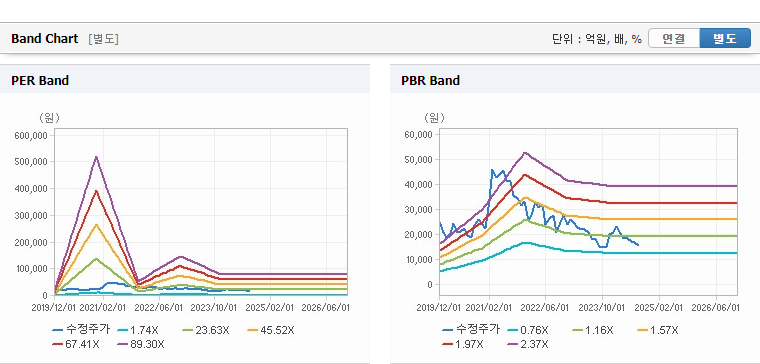
Task: Toggle the 수정주가 series in PBR Band legend
Action: point(471,330)
